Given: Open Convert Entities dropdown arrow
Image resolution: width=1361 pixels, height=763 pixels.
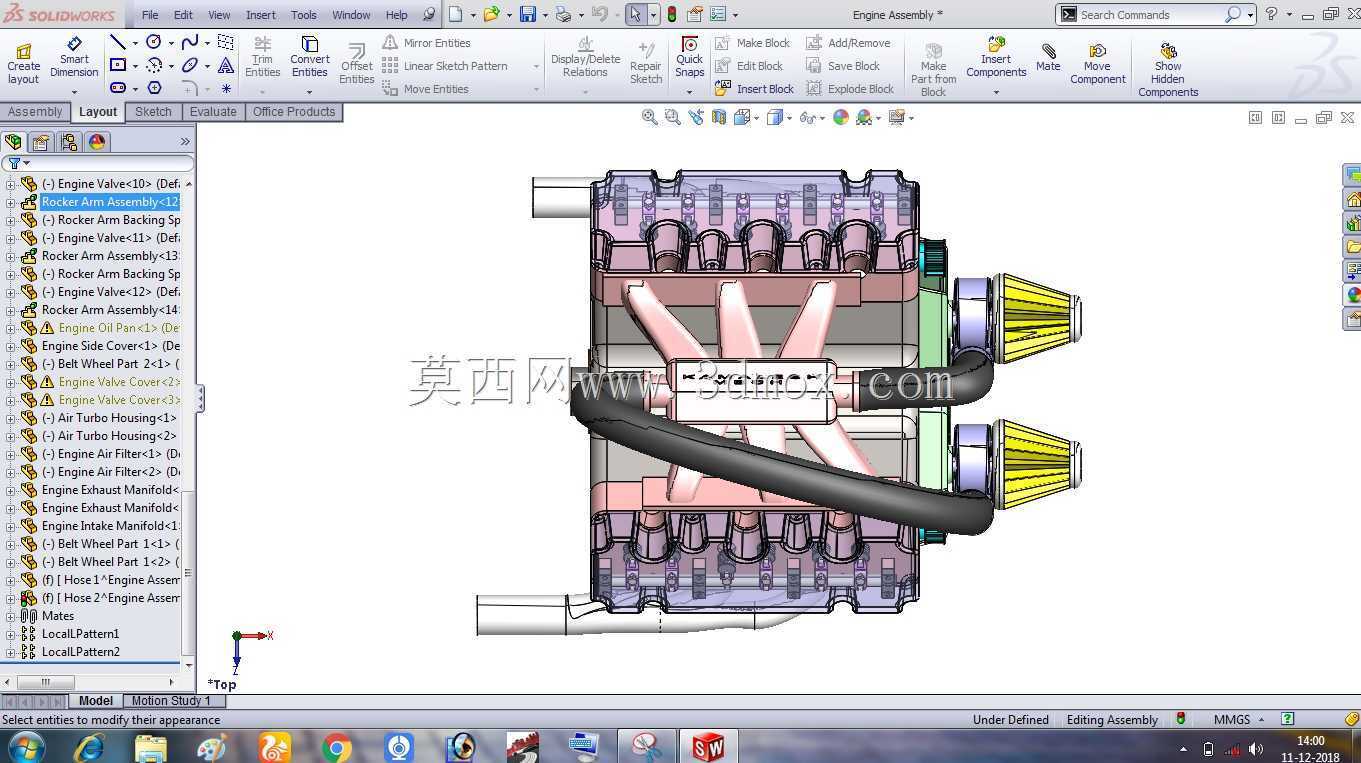Looking at the screenshot, I should (x=310, y=92).
